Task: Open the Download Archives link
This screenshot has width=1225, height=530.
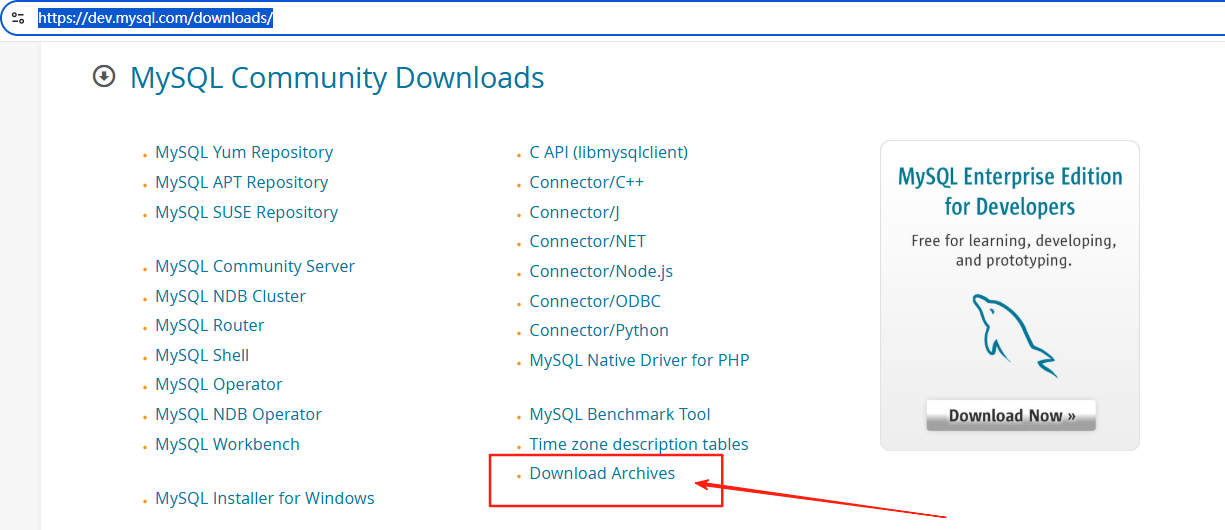Action: tap(602, 473)
